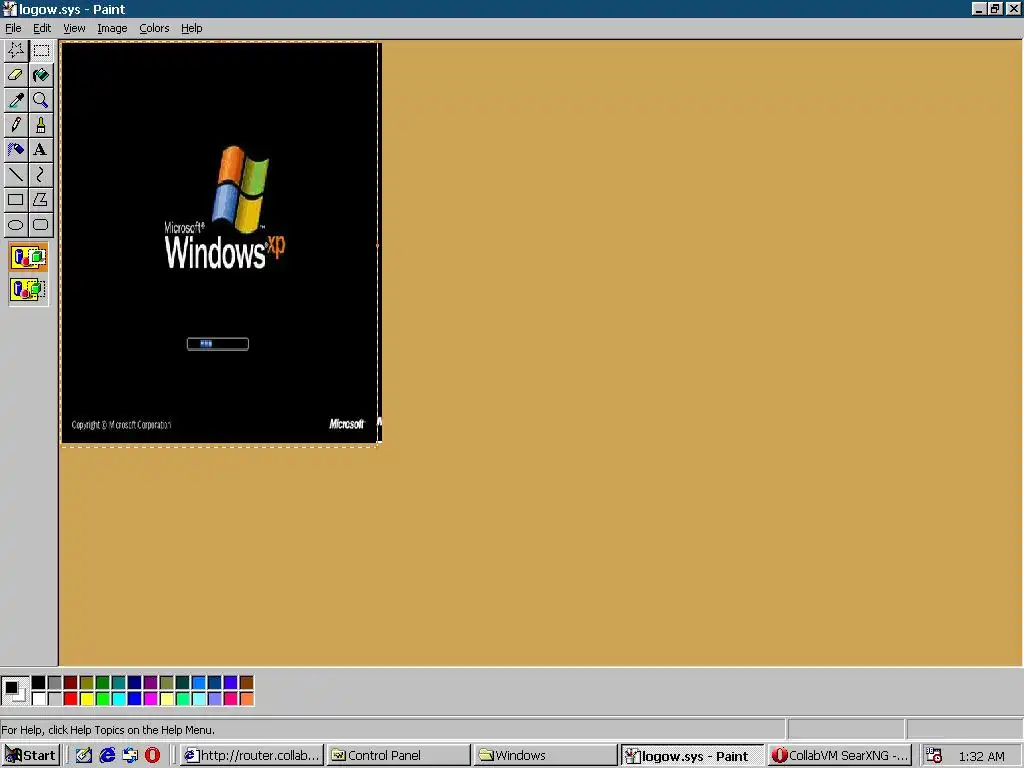Switch to router.collab taskbar window

point(252,756)
